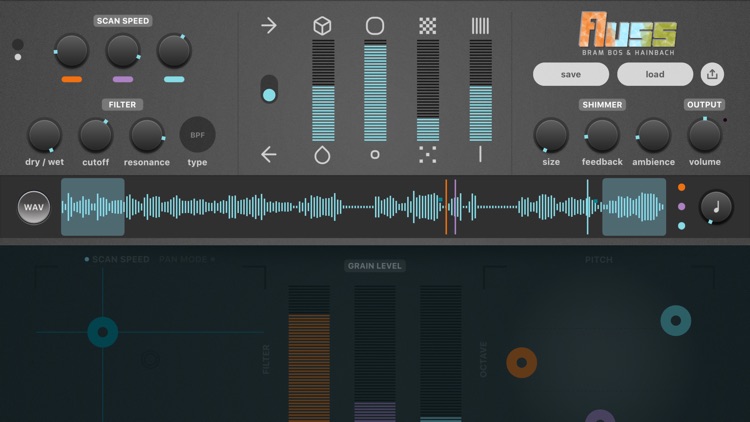Click the cyan playhead marker in waveform
The image size is (750, 422).
coord(588,207)
